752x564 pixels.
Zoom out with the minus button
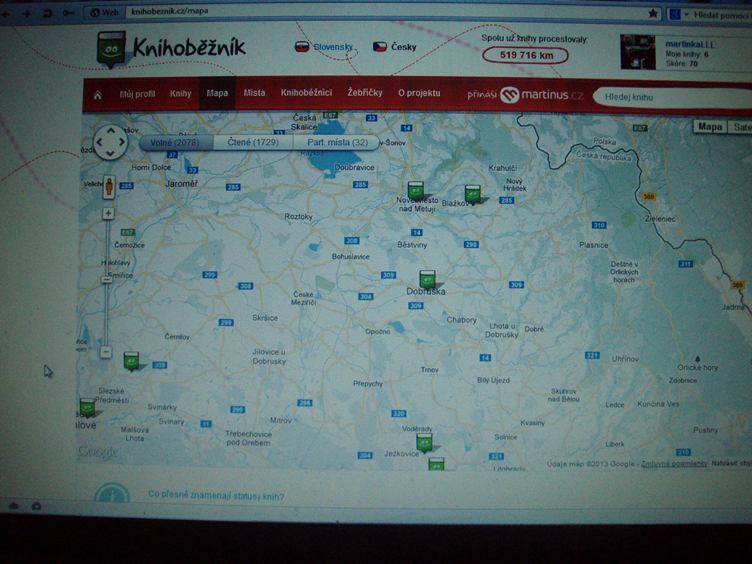point(106,352)
